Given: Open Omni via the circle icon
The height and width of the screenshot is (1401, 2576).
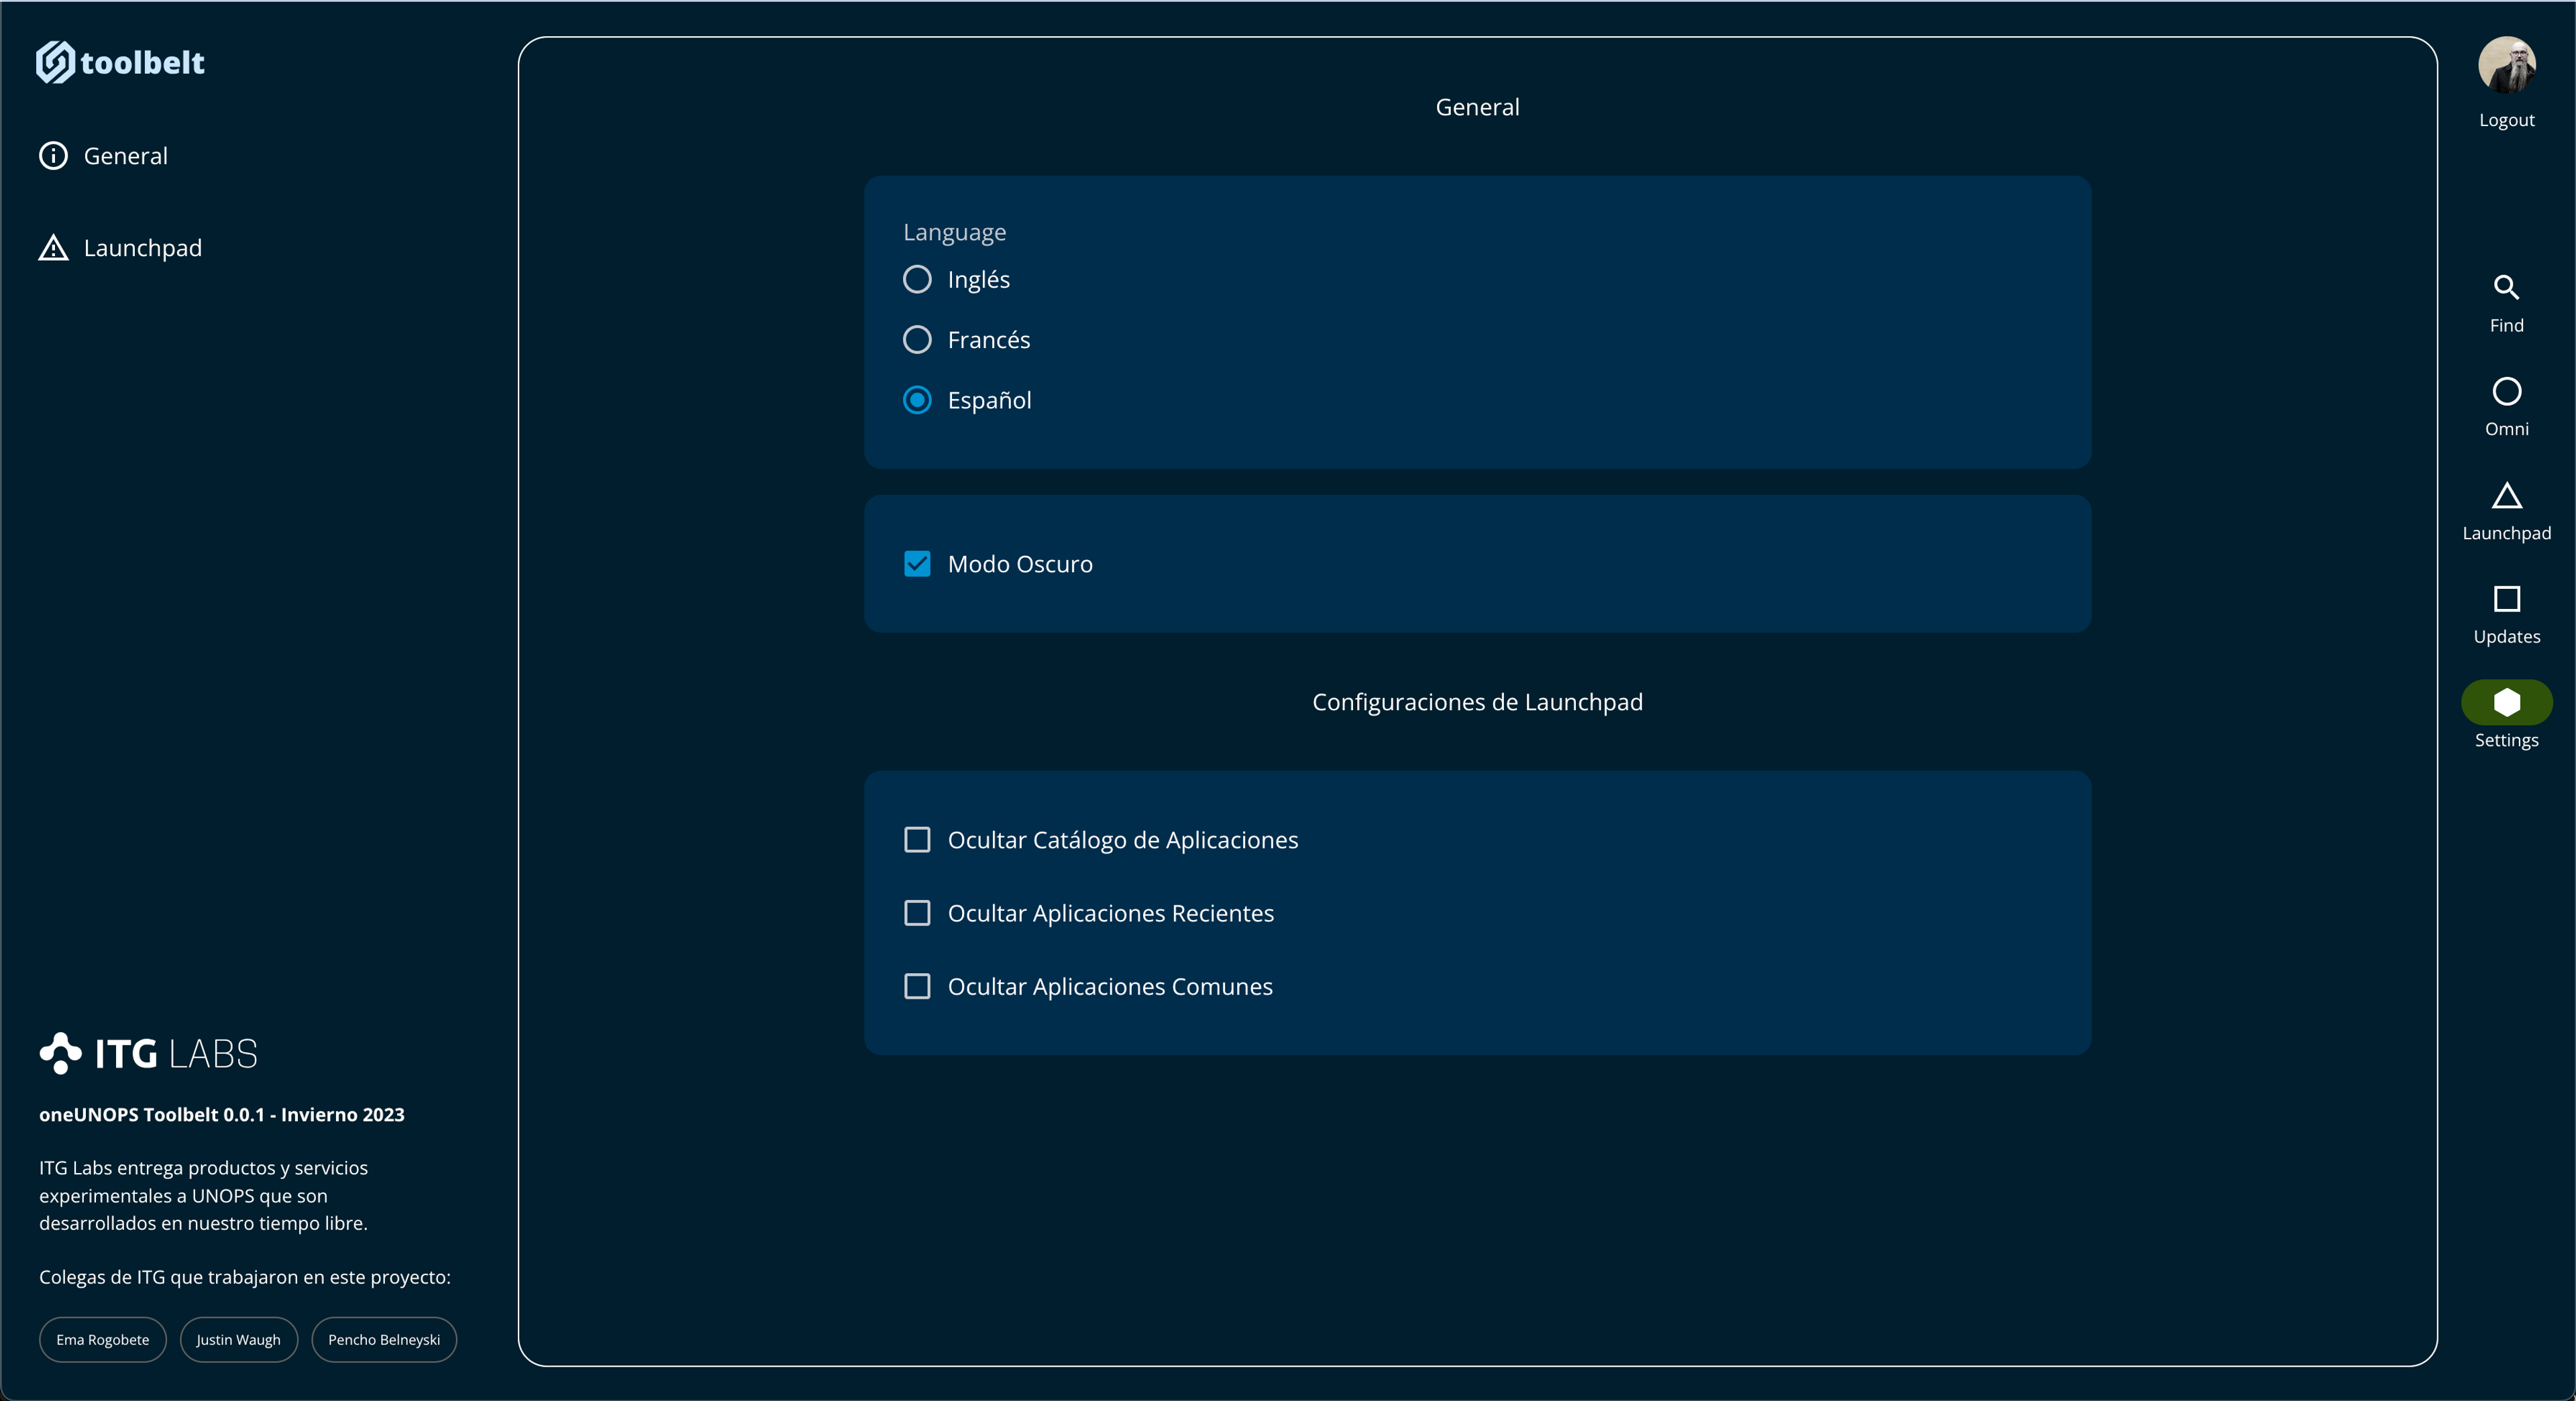Looking at the screenshot, I should [x=2505, y=391].
